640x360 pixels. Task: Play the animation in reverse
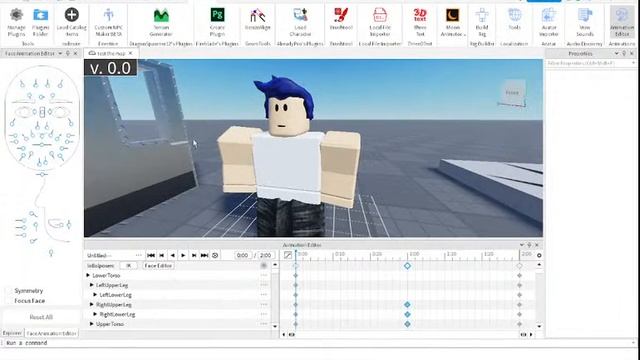(172, 255)
